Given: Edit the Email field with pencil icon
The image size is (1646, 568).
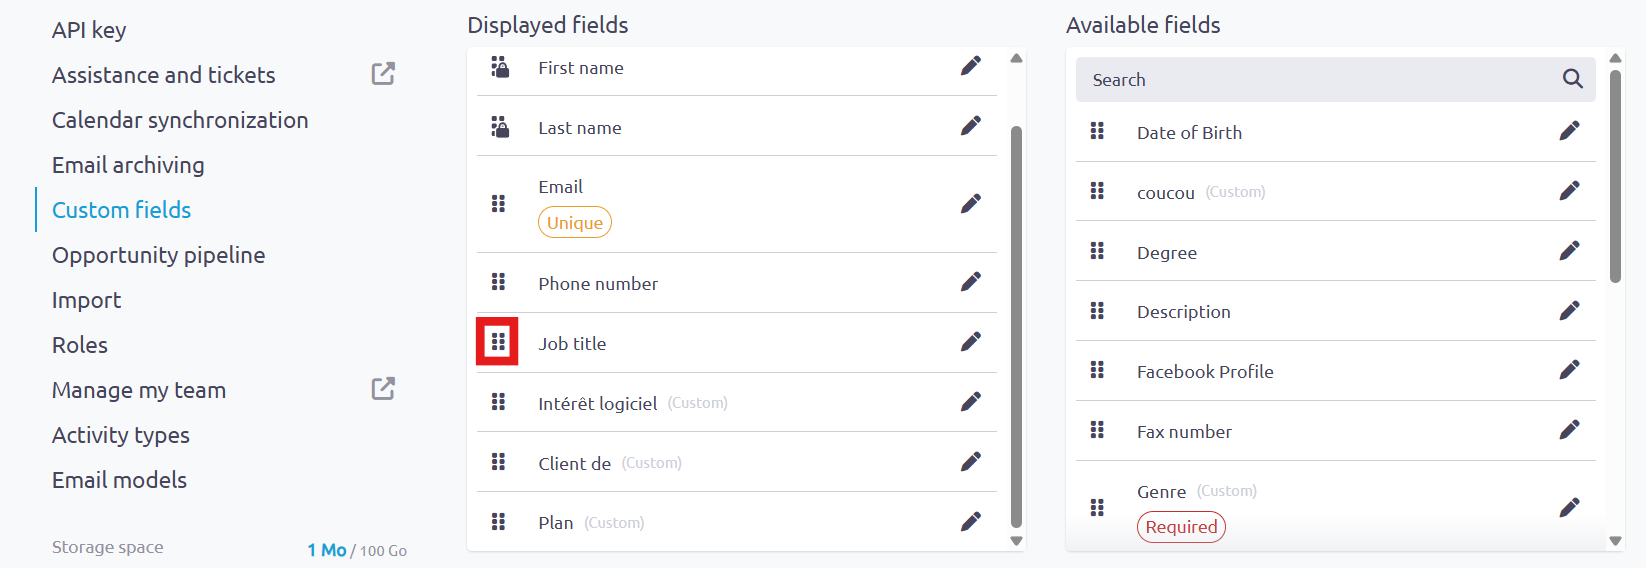Looking at the screenshot, I should tap(970, 204).
